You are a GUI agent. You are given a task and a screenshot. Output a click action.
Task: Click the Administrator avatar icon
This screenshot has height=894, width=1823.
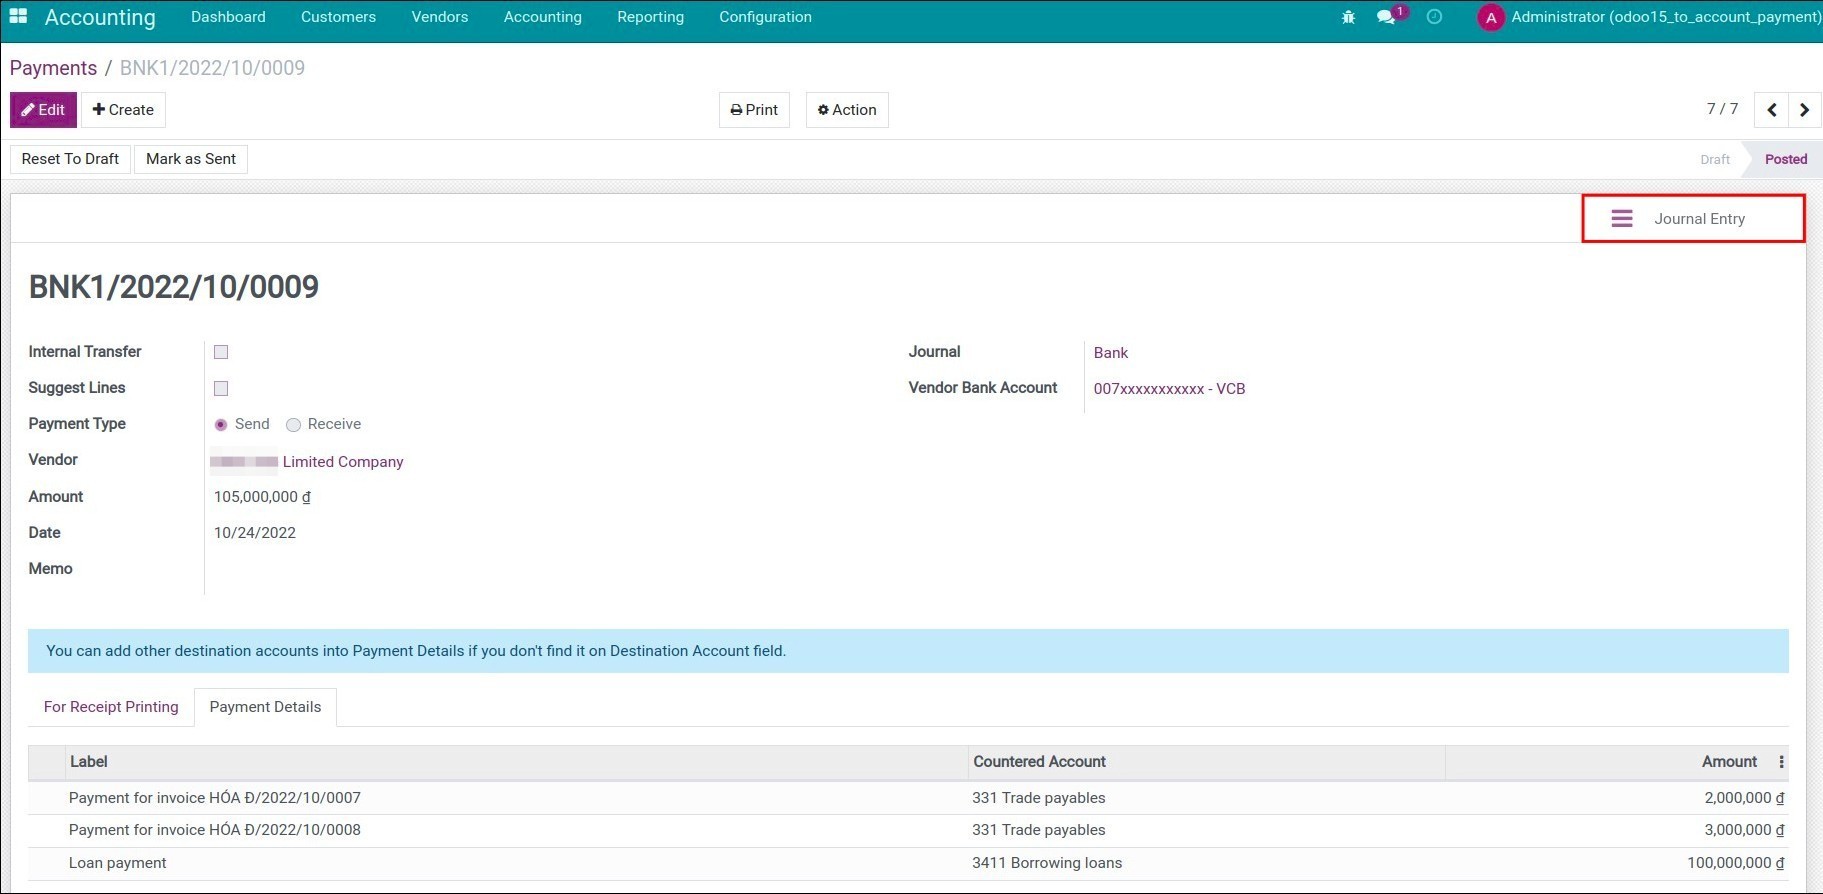(1490, 18)
